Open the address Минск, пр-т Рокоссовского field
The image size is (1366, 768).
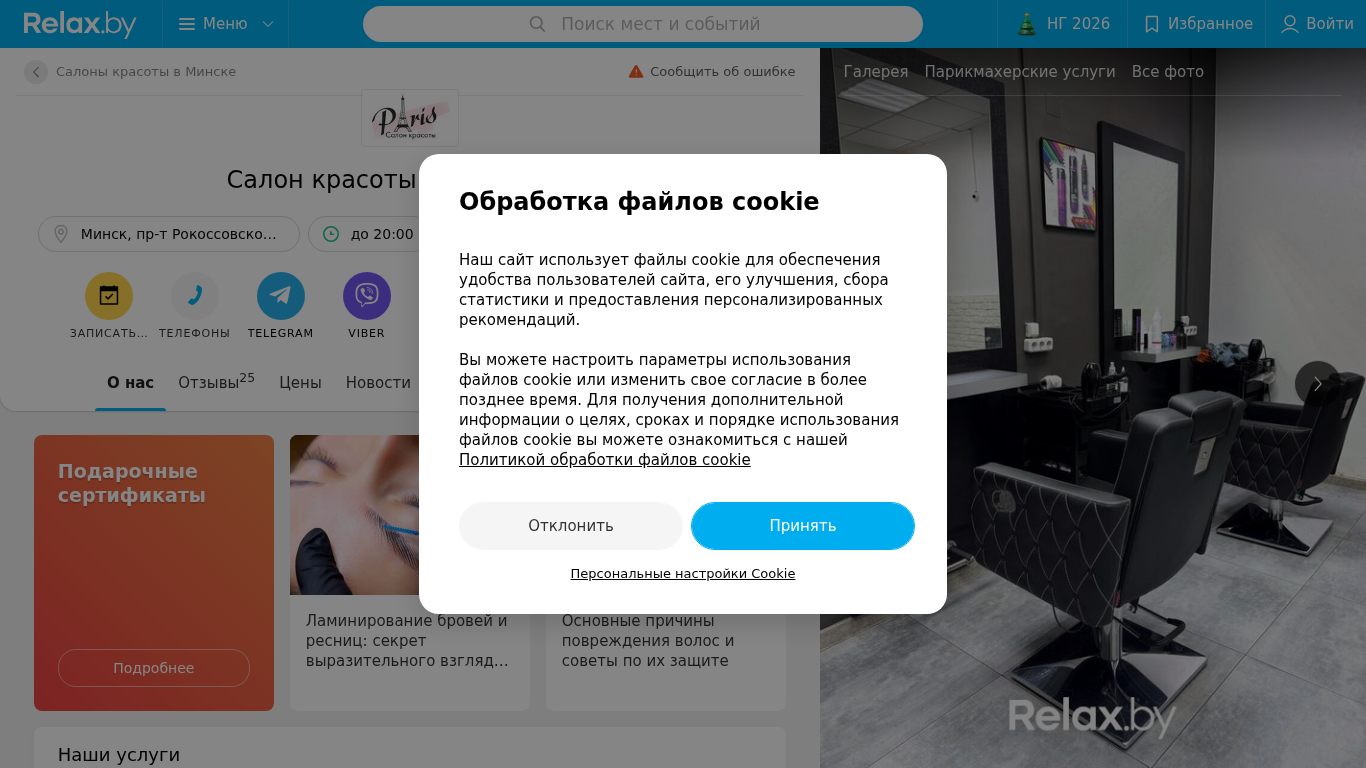(169, 234)
